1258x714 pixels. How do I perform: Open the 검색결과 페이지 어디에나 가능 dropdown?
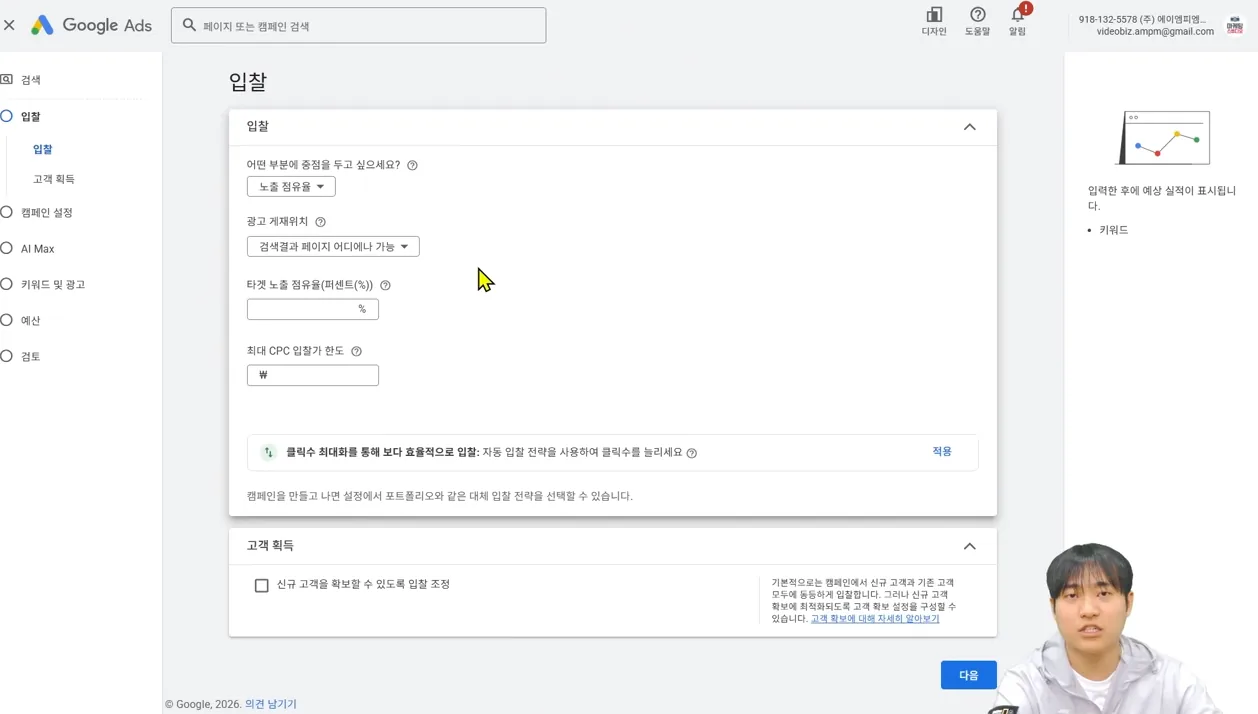(x=333, y=247)
